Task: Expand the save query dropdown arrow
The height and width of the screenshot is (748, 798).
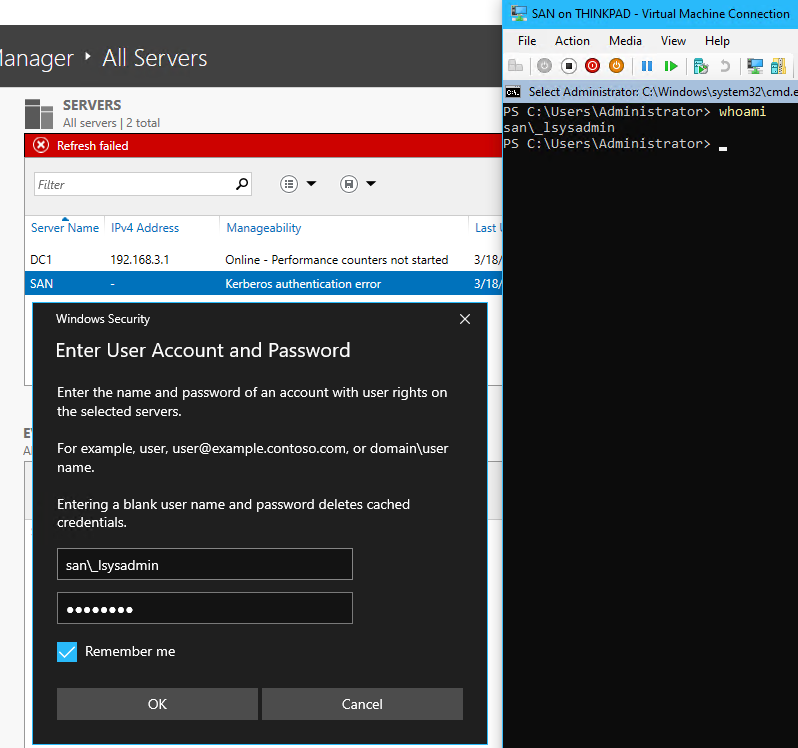Action: (x=371, y=184)
